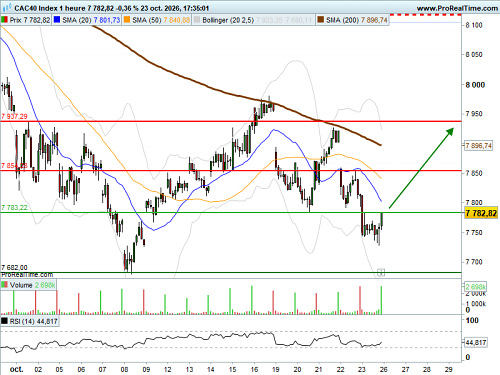This screenshot has height=375, width=500.
Task: Click the '7 682,00' support level label
Action: tap(14, 268)
